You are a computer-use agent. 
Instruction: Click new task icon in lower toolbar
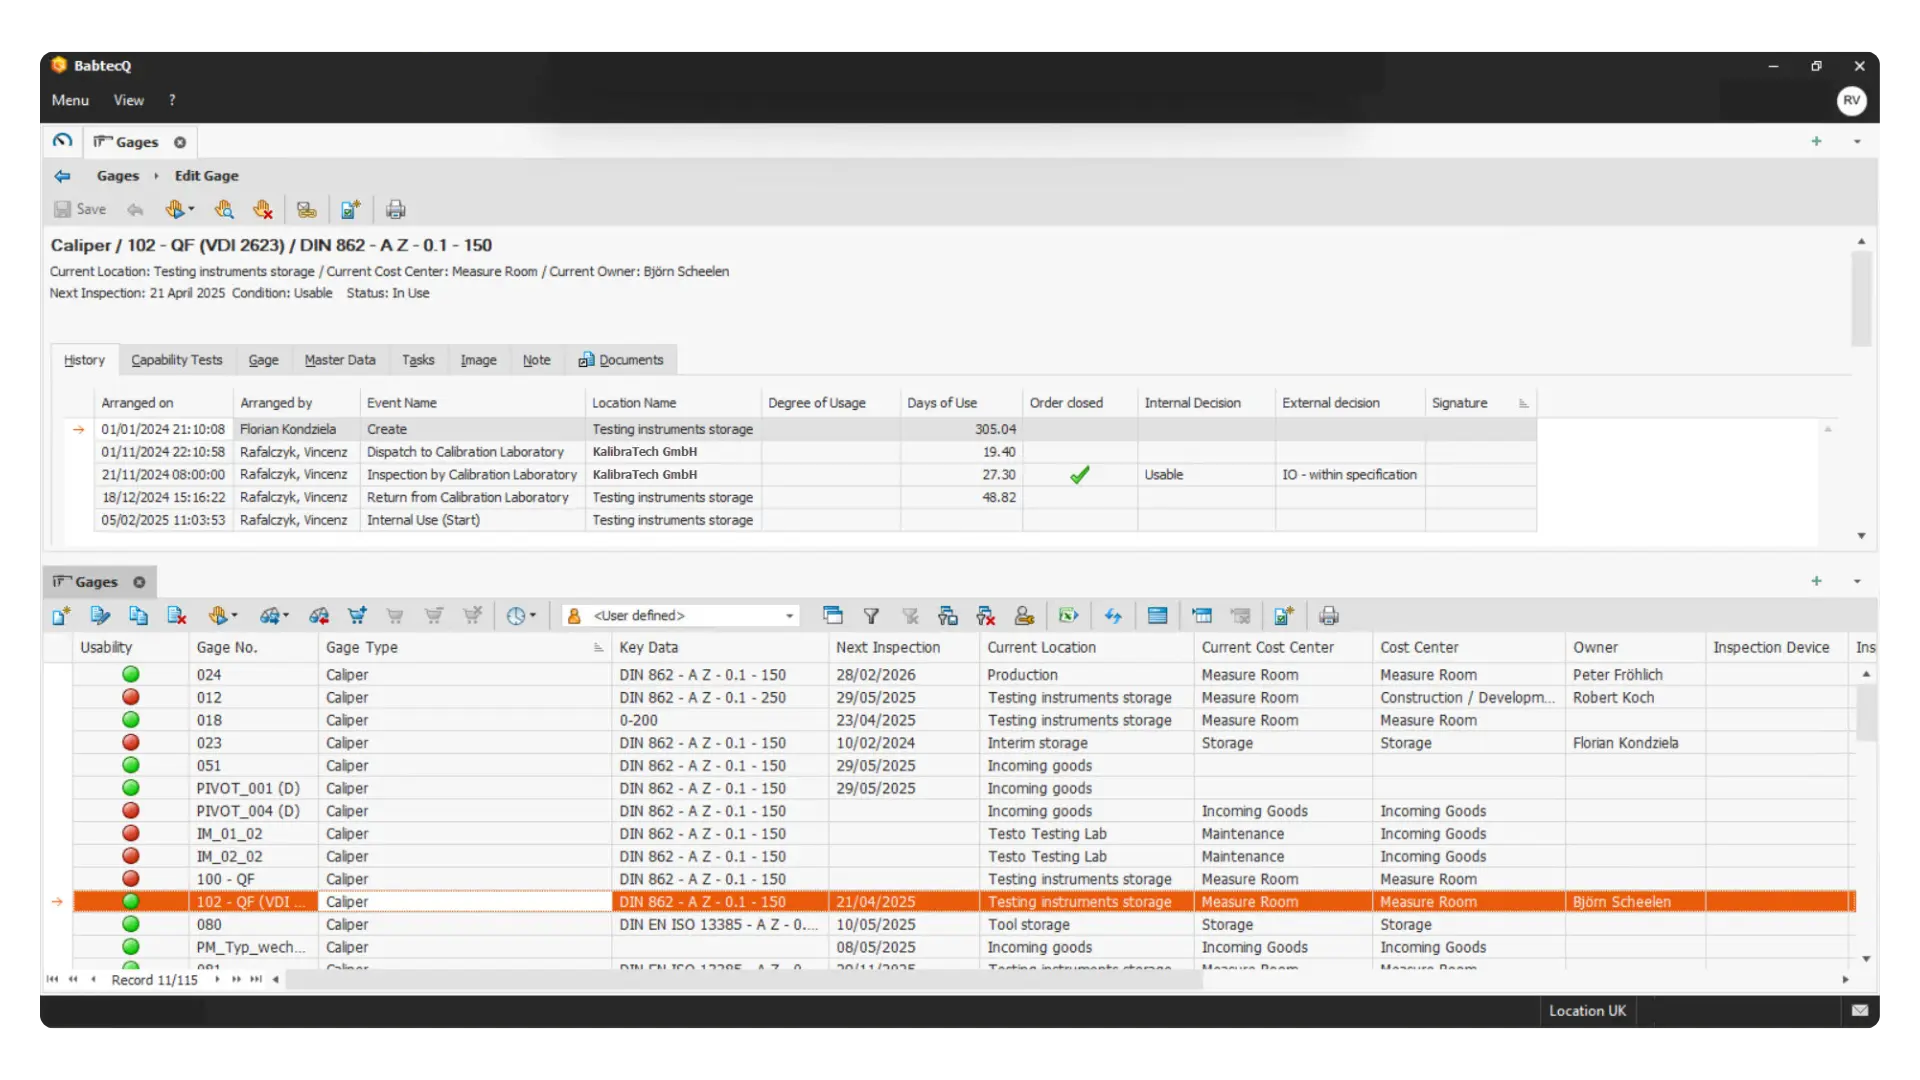(1284, 616)
